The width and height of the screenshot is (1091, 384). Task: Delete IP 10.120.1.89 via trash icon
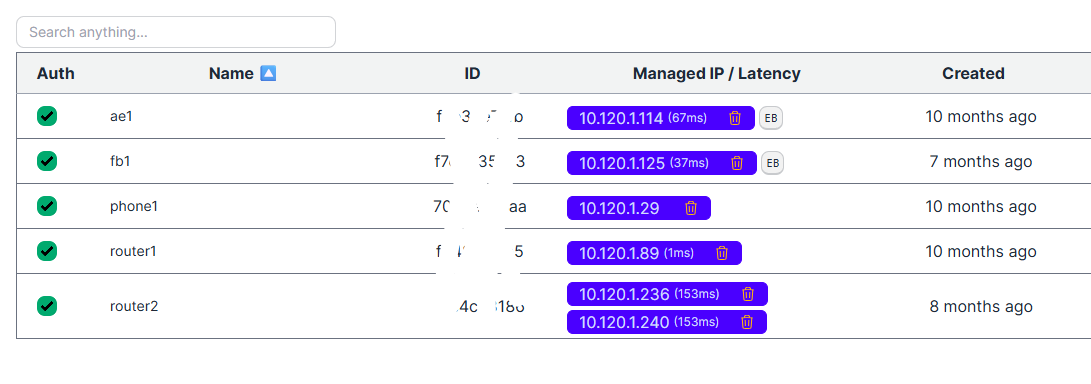pos(722,253)
